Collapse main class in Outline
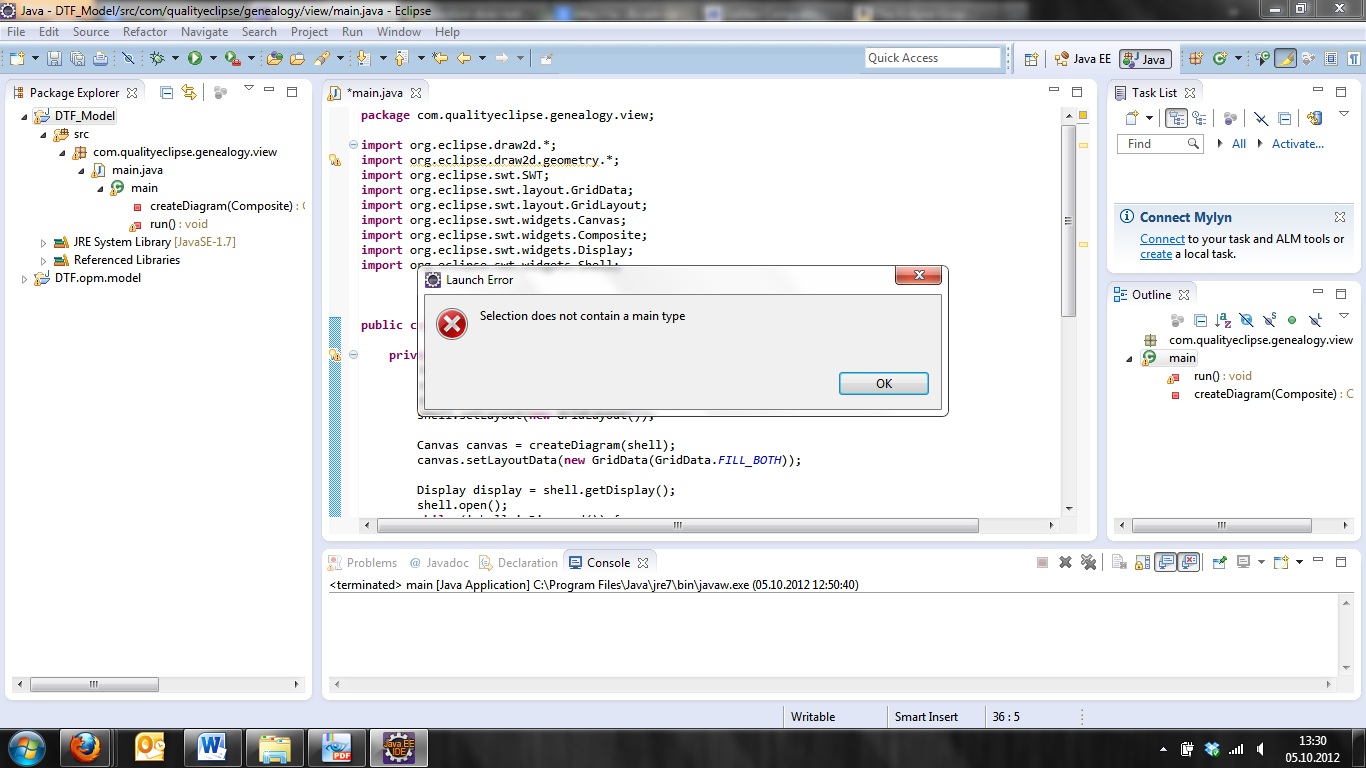1366x768 pixels. click(1130, 358)
